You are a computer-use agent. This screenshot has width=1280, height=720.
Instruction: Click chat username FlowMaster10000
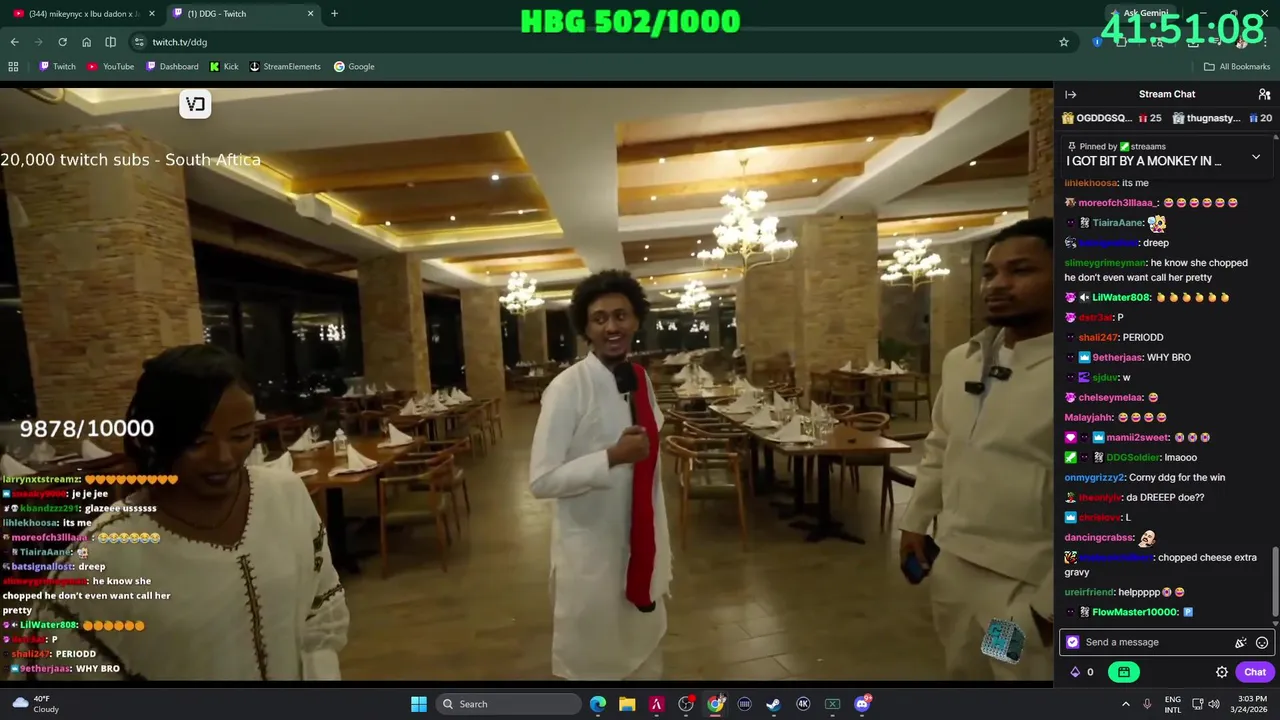(x=1135, y=612)
